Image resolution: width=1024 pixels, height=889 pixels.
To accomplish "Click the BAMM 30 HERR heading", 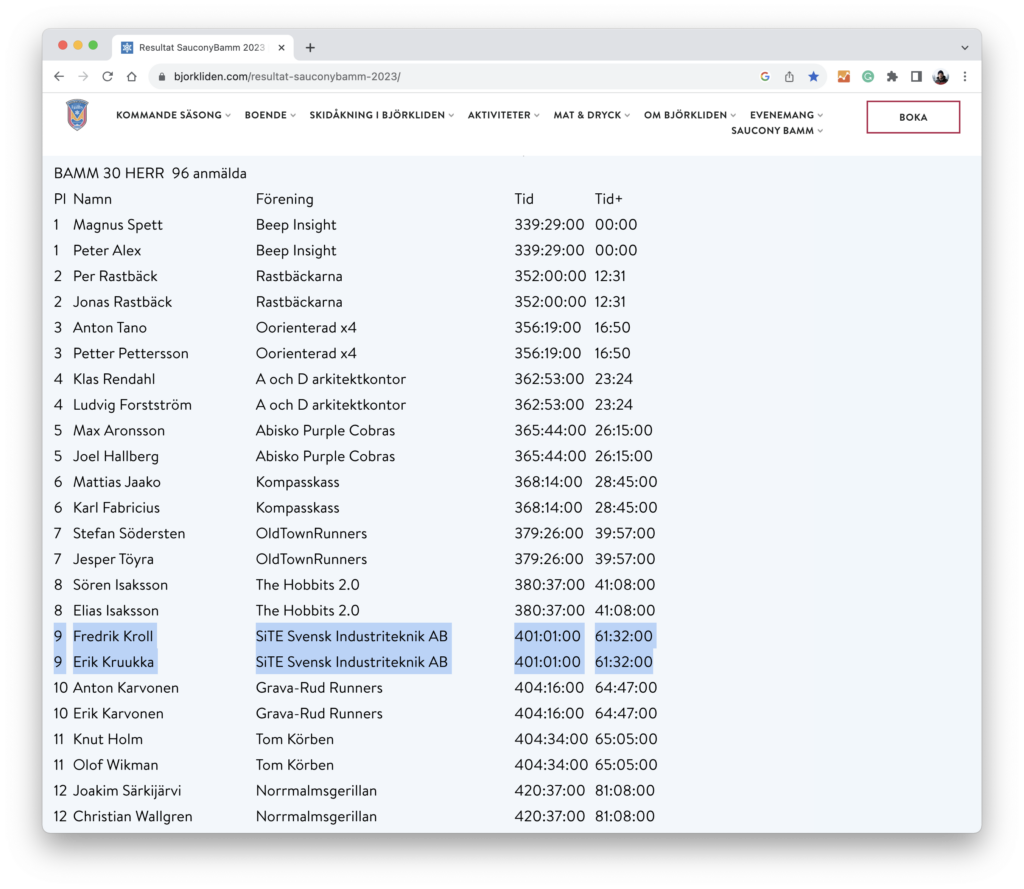I will coord(150,173).
